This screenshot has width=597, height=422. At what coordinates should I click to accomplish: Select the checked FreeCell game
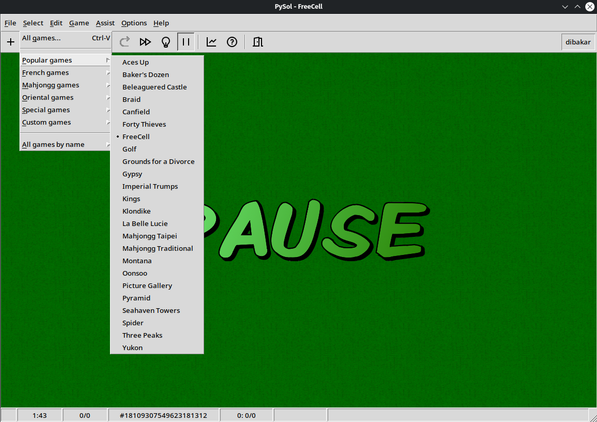pyautogui.click(x=157, y=137)
